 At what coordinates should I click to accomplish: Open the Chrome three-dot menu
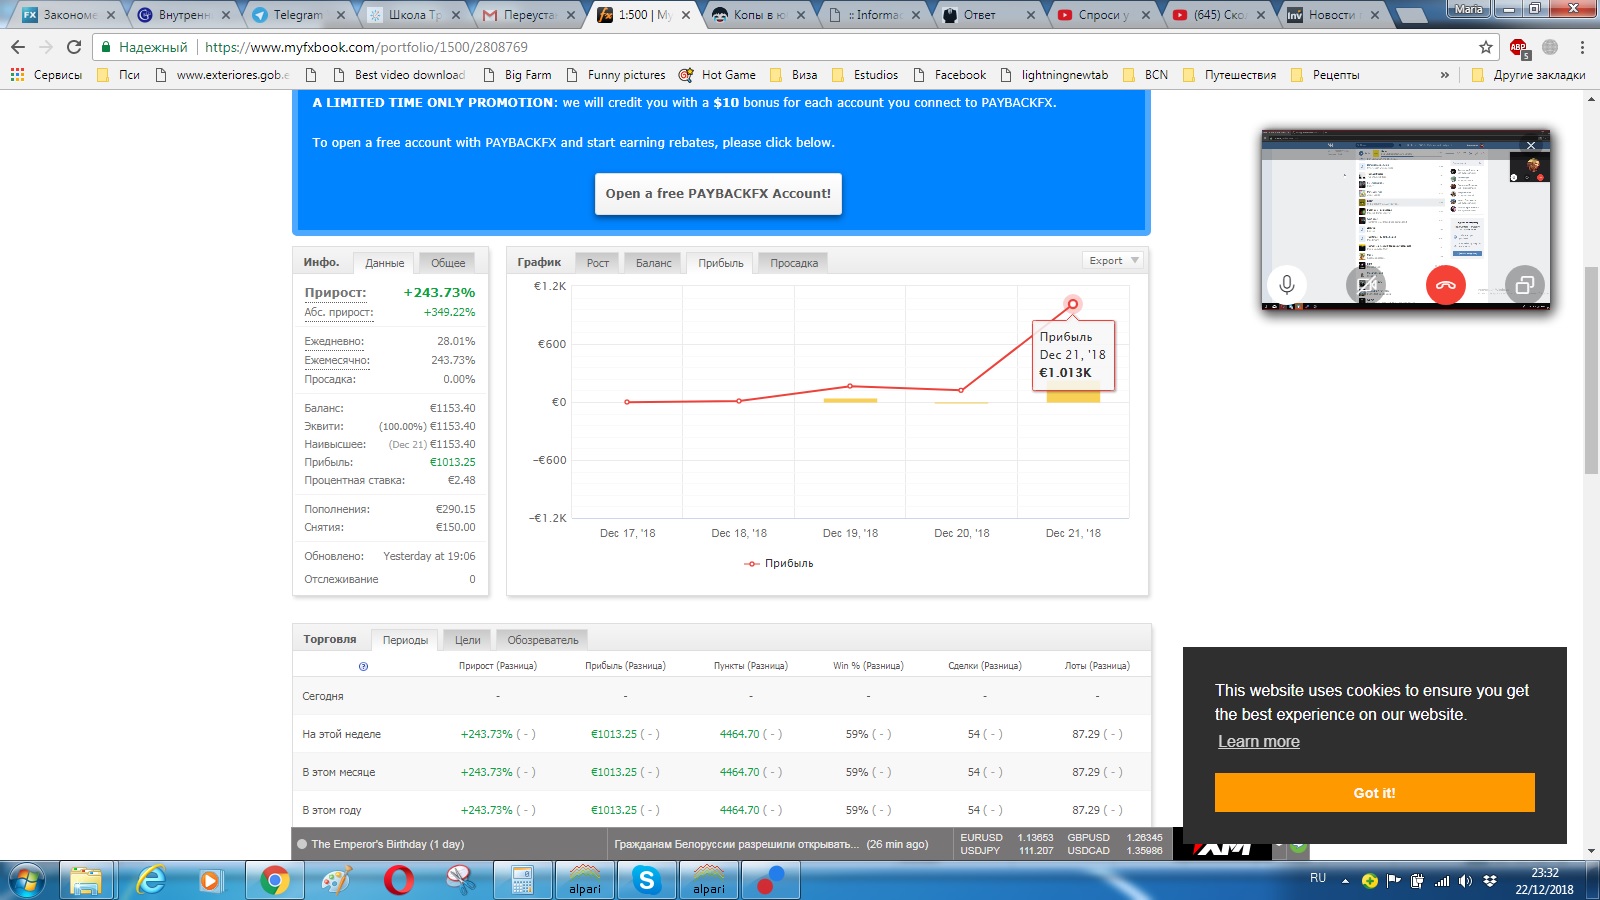(1582, 47)
